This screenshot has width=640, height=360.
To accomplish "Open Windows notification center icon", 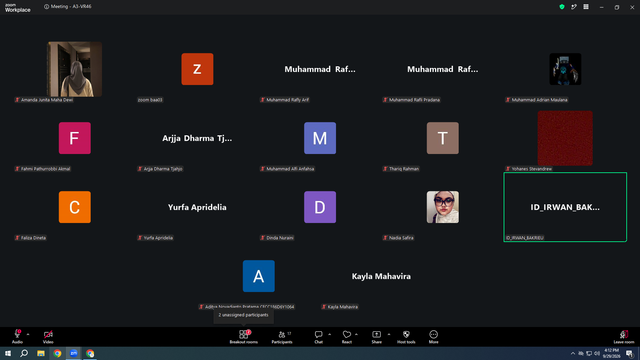I will 630,353.
